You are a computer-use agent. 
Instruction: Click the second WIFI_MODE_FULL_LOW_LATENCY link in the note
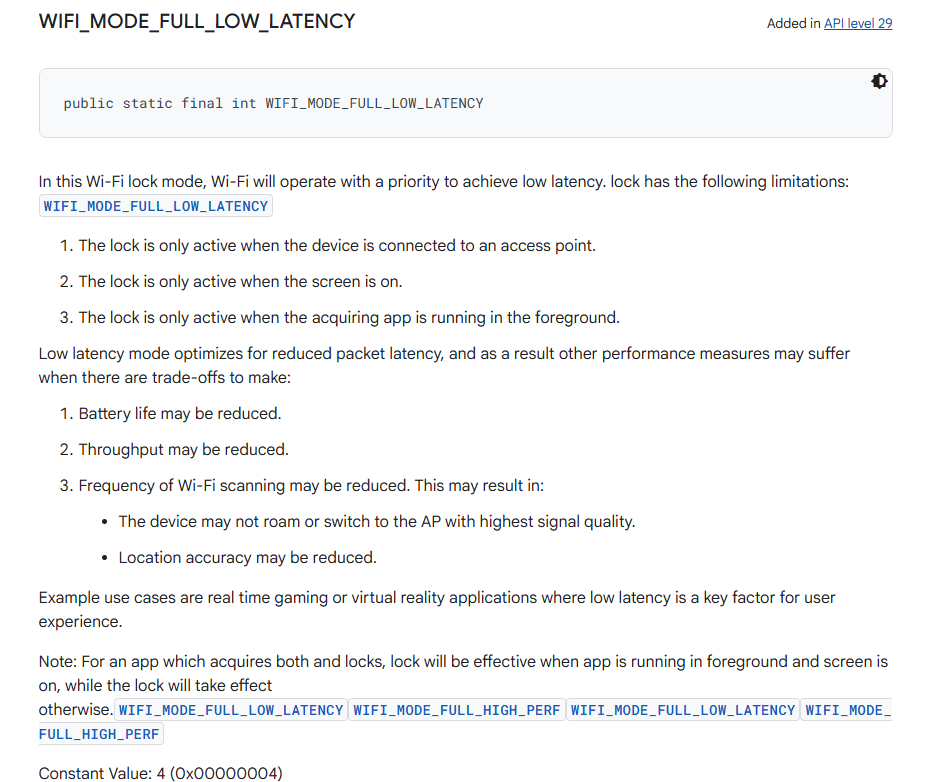point(683,710)
